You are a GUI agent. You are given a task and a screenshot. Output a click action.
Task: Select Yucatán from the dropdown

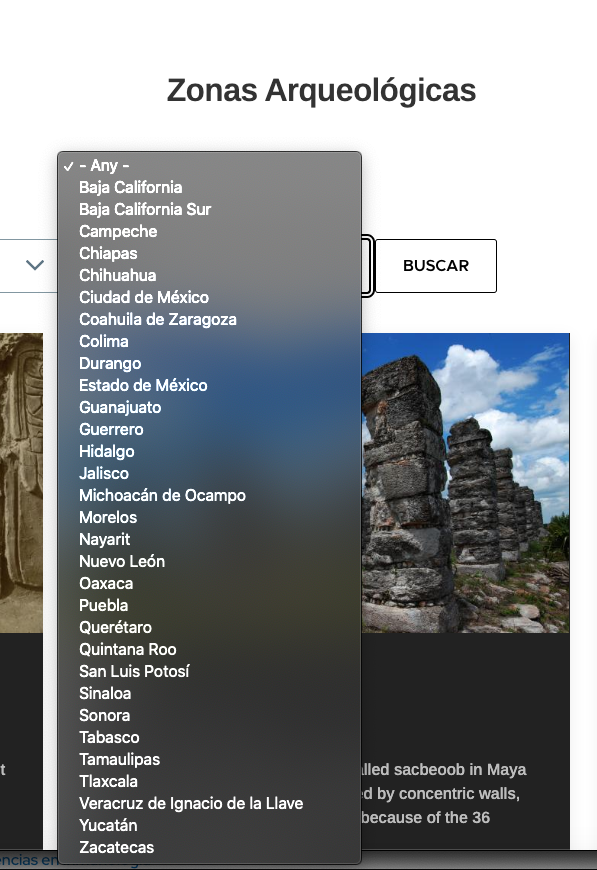[x=210, y=826]
